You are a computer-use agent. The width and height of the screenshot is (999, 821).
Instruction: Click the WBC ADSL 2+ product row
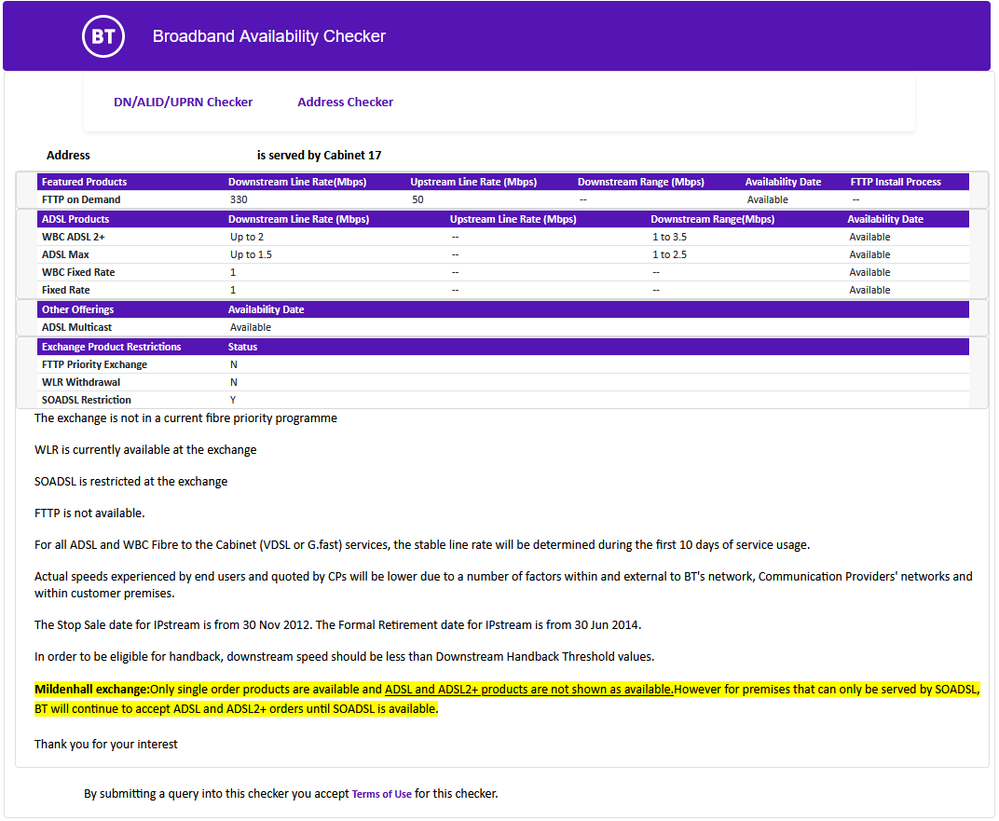[73, 237]
